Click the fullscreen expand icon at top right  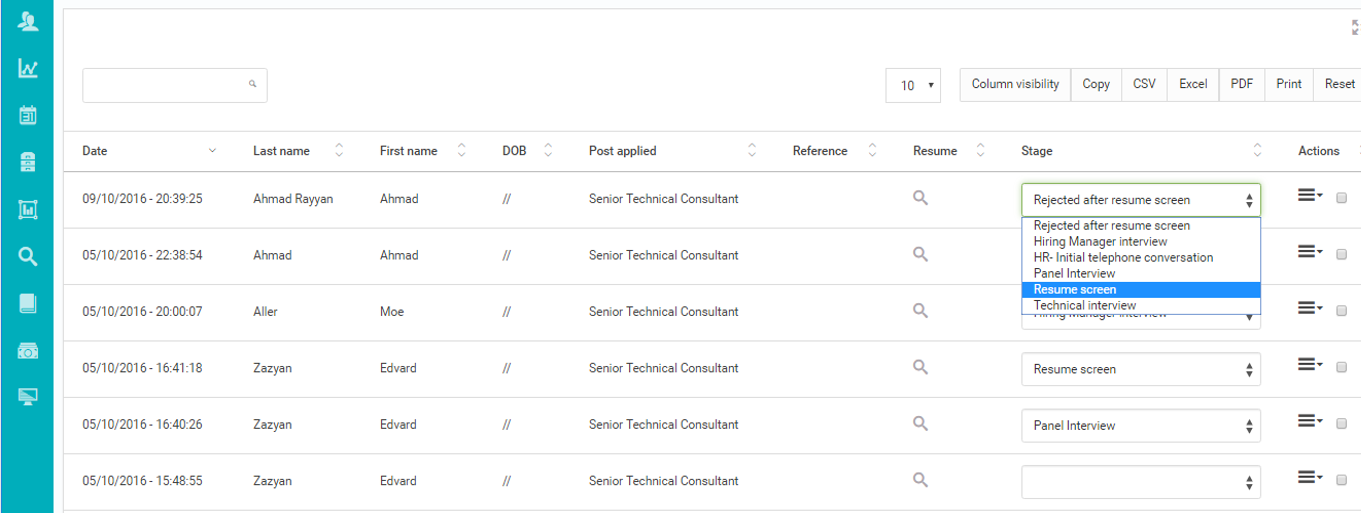point(1355,28)
